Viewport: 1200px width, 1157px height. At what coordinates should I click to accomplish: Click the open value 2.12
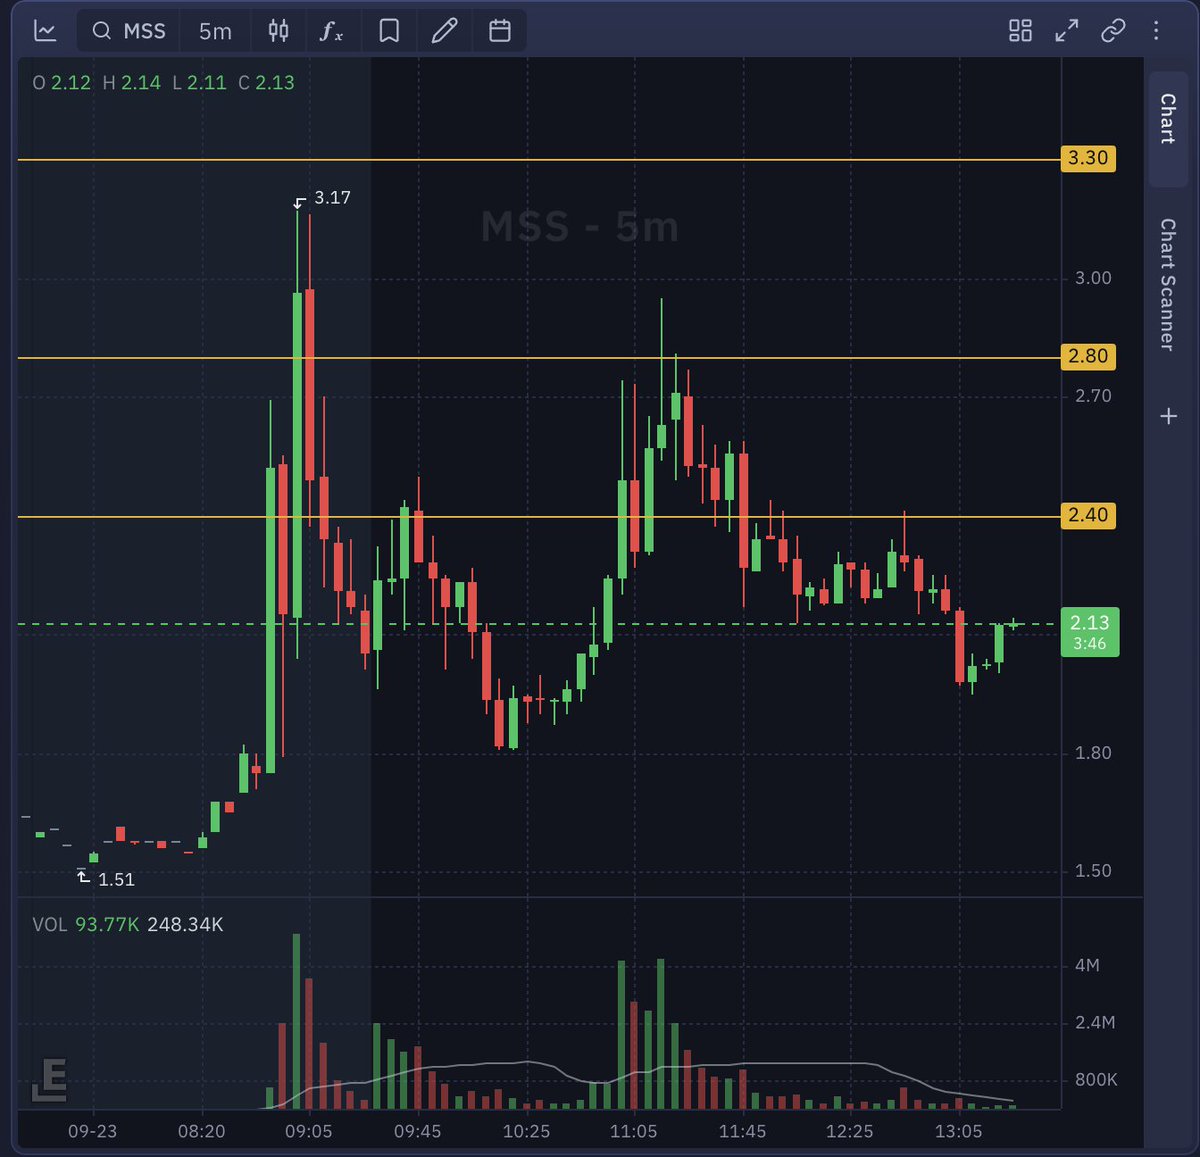(71, 83)
